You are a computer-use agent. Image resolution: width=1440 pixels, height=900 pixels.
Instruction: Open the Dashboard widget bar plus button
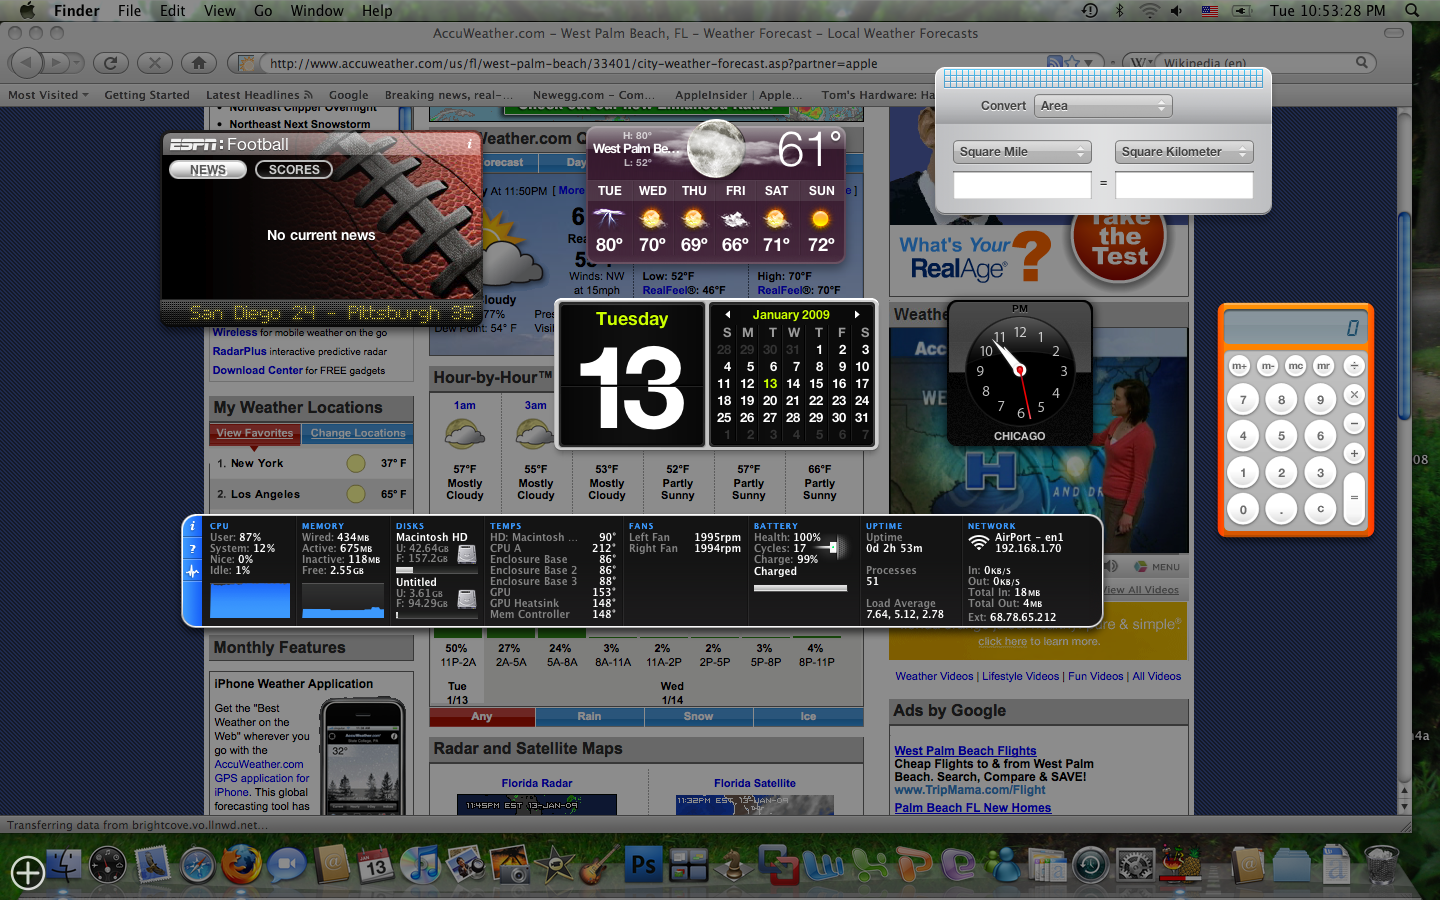coord(27,872)
